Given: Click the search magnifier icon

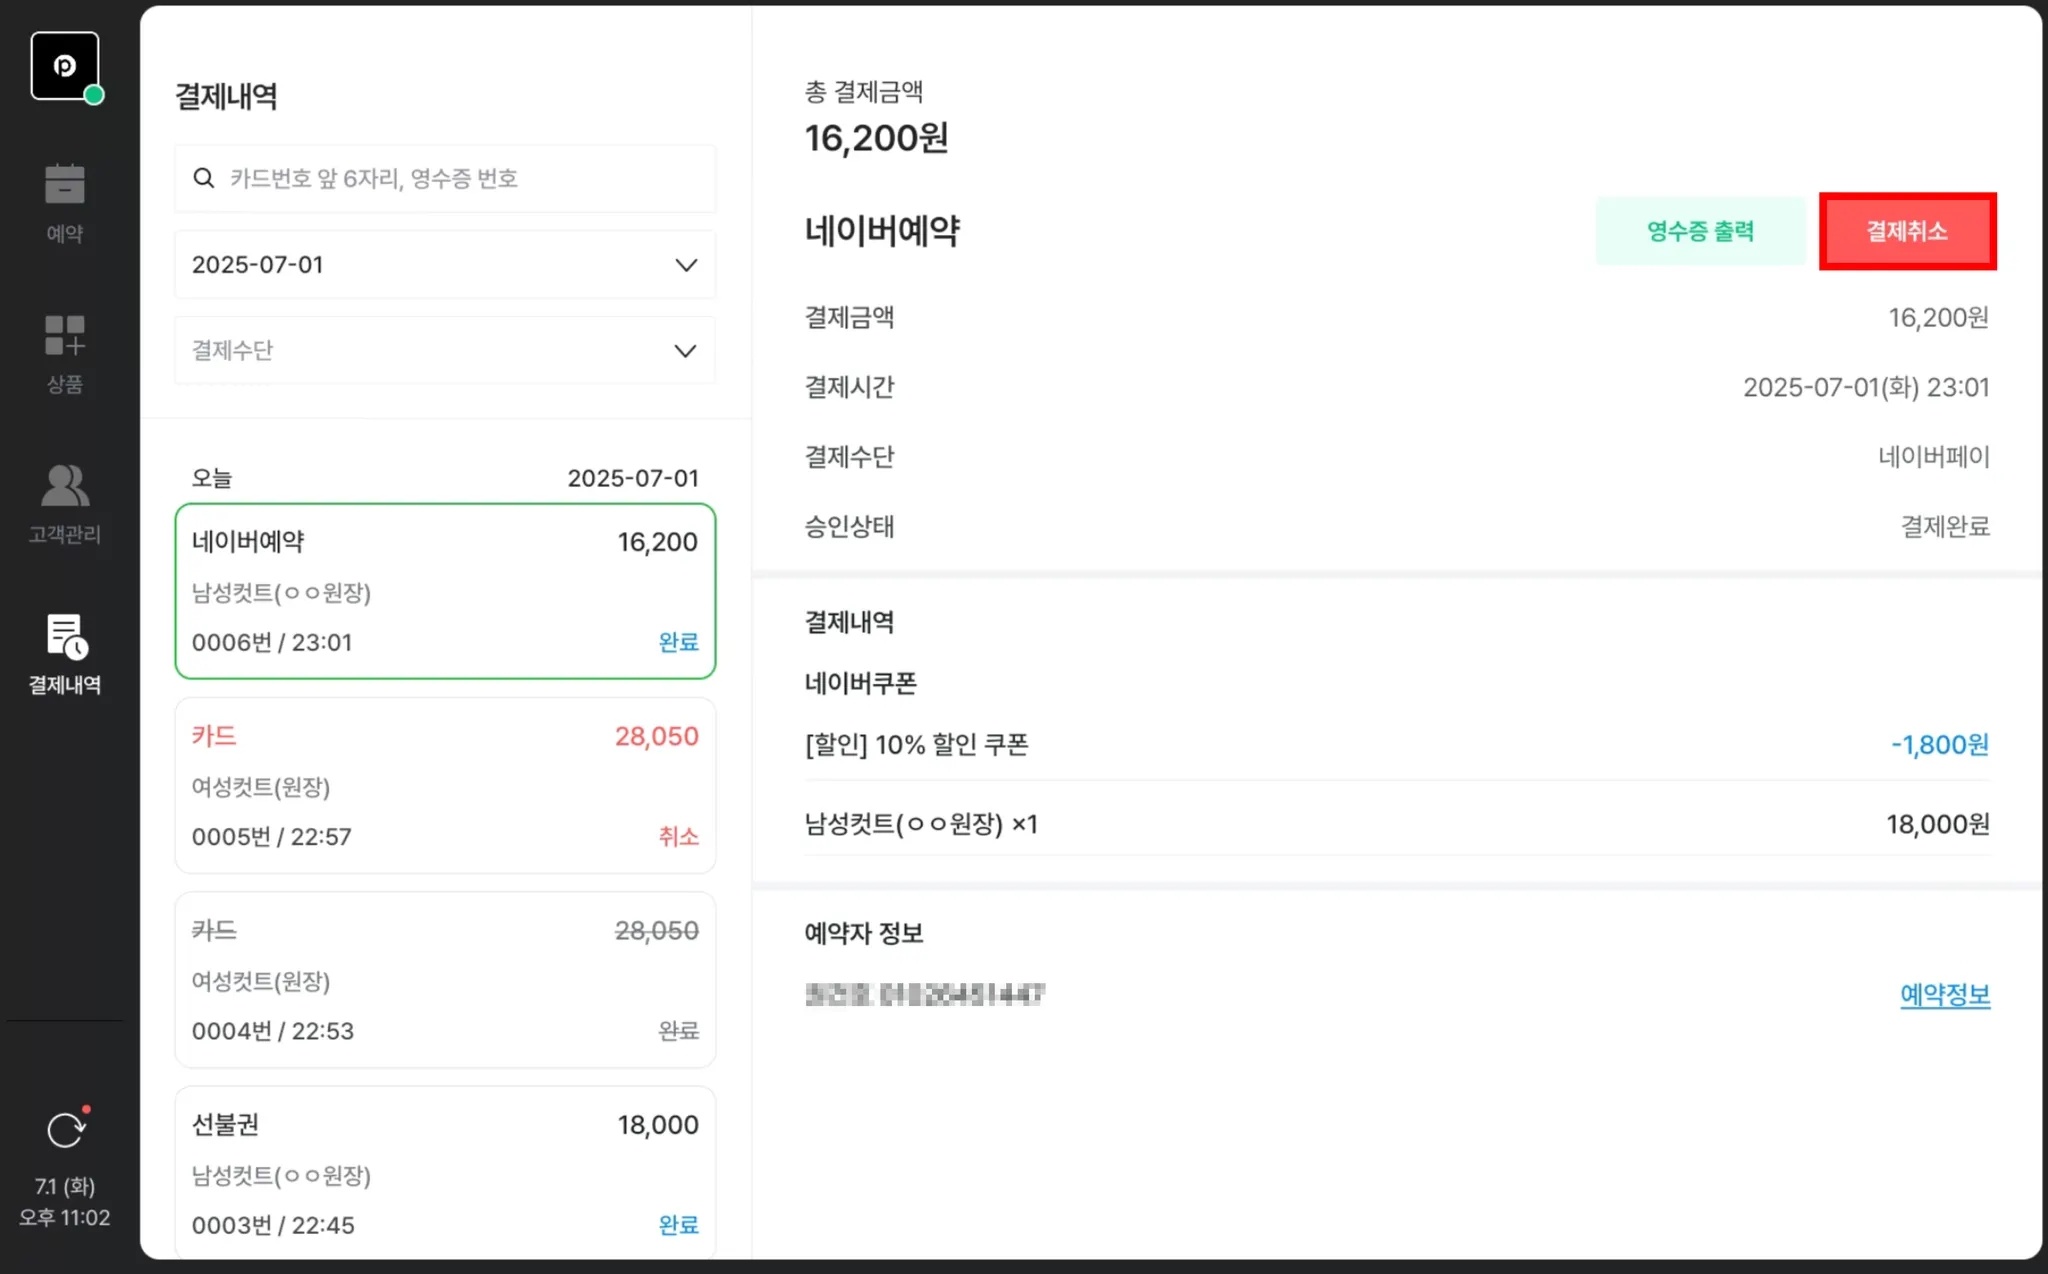Looking at the screenshot, I should click(204, 178).
